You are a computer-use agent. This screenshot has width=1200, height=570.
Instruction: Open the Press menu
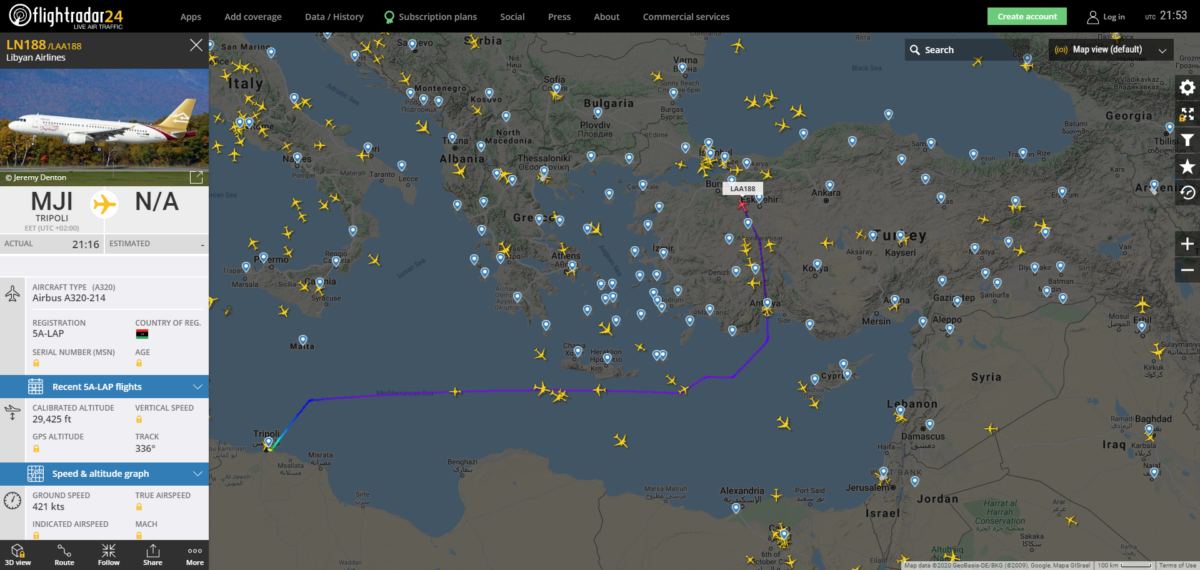point(560,17)
